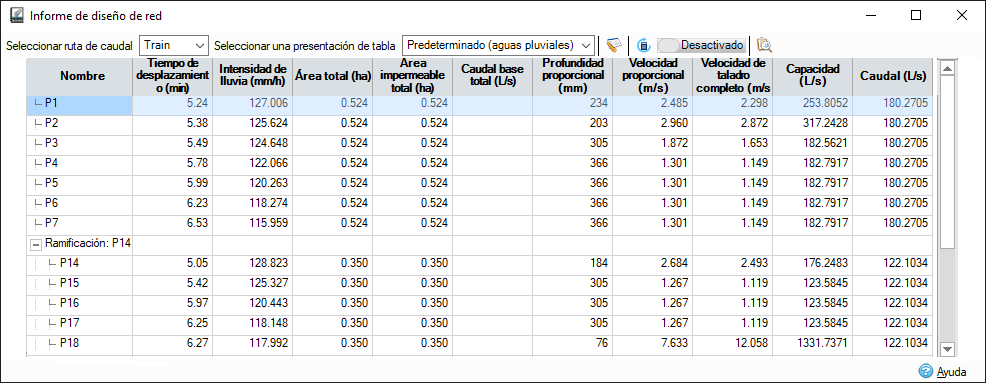
Task: Click the Nombre column header
Action: tap(82, 77)
